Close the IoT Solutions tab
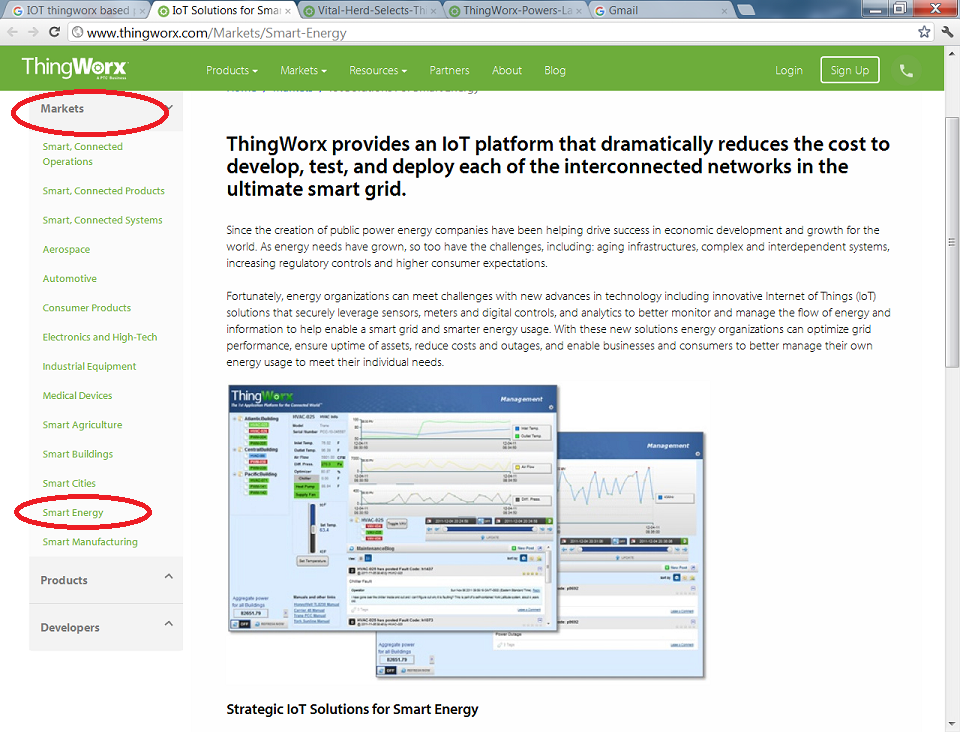This screenshot has width=960, height=732. pos(288,11)
